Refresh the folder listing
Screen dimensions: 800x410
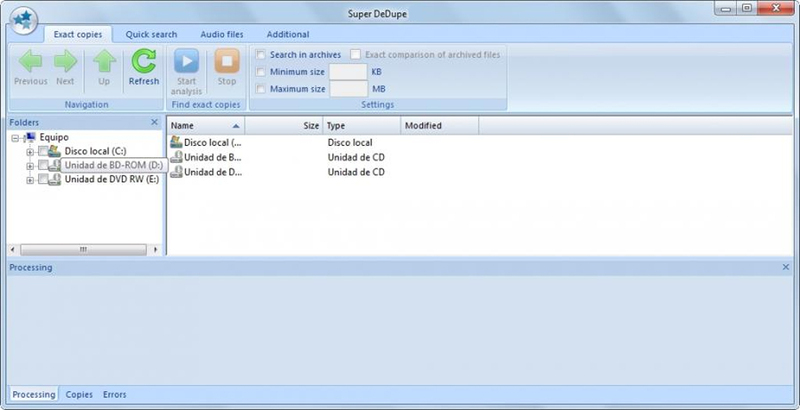click(x=144, y=67)
